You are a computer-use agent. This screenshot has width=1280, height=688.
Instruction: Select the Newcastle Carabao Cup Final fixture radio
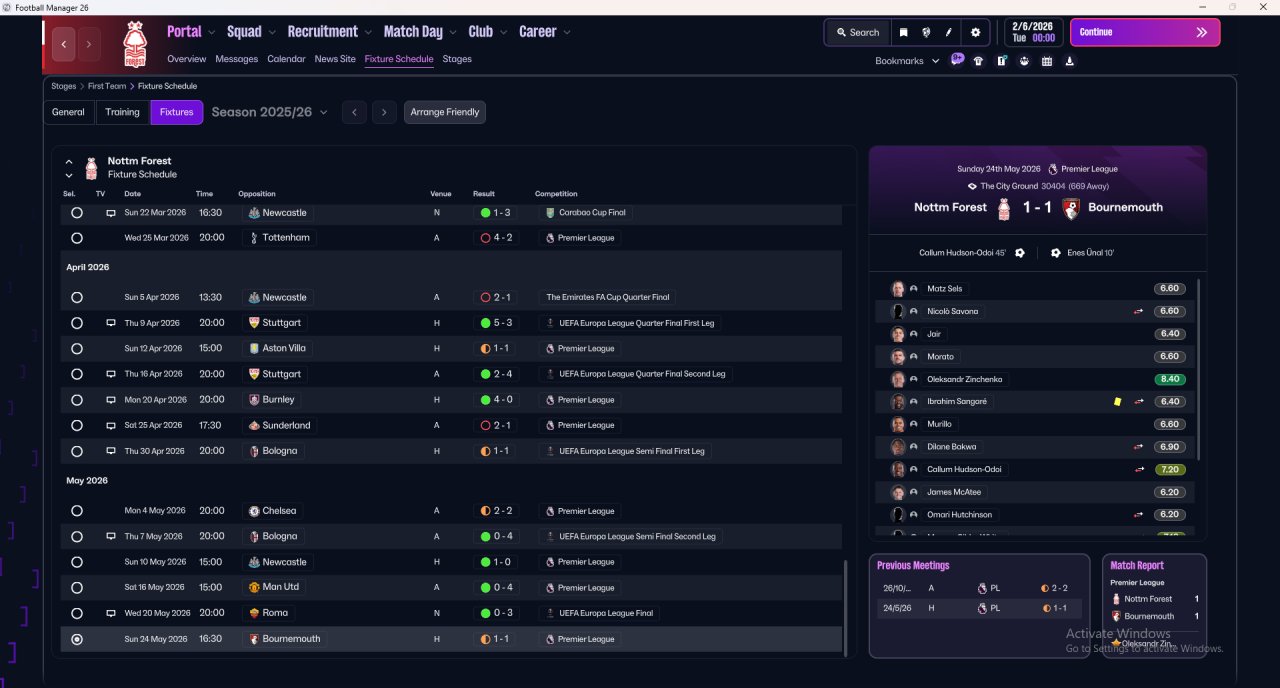[77, 213]
